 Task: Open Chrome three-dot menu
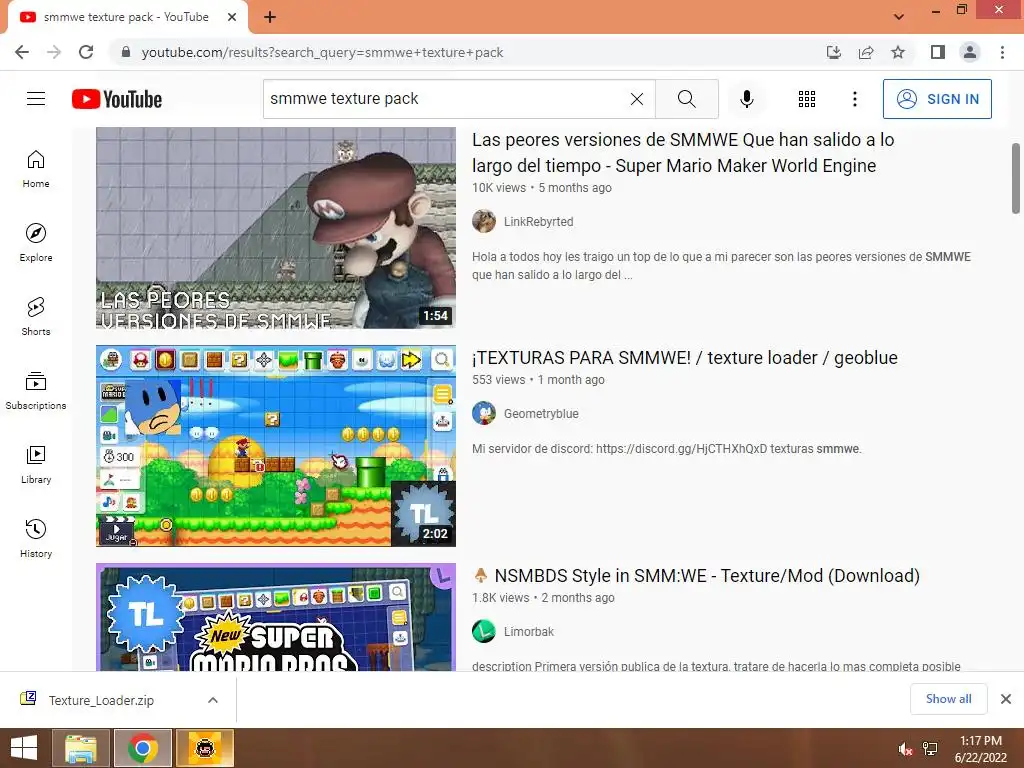coord(1002,52)
